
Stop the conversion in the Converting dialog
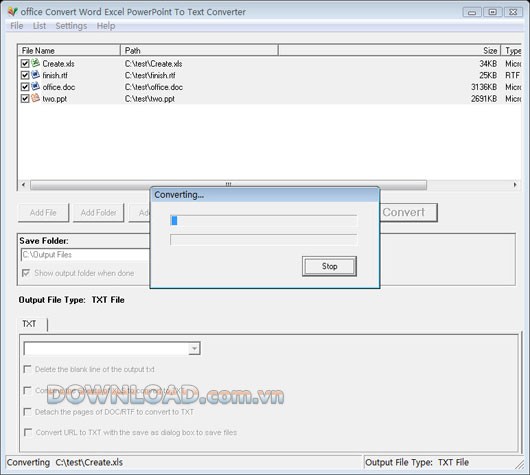click(329, 266)
